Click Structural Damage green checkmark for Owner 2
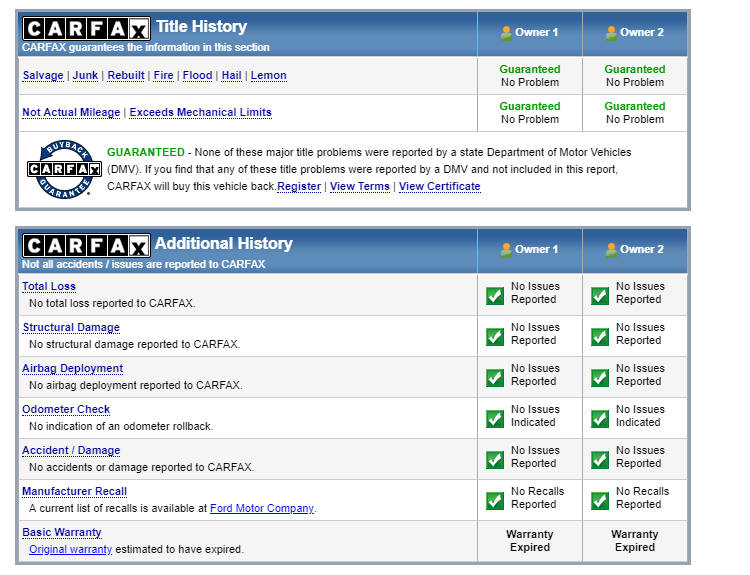The height and width of the screenshot is (575, 750). click(x=600, y=337)
